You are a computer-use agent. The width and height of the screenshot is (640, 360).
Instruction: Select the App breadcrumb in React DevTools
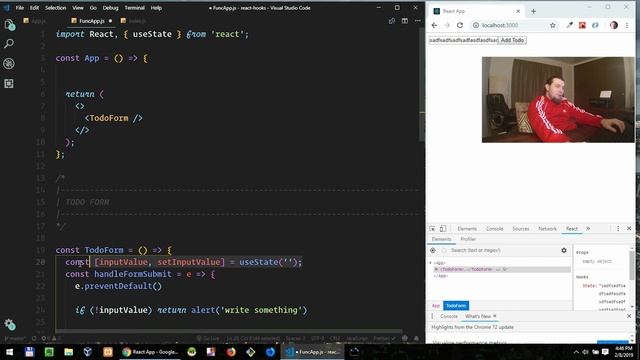coord(436,306)
